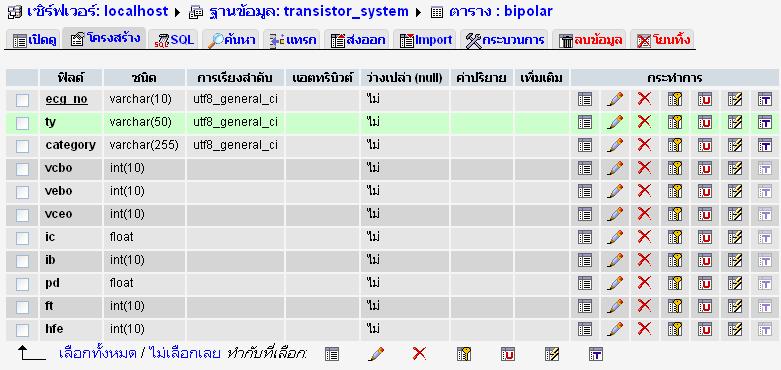Tick the checkbox for ecg_no field

click(x=22, y=100)
